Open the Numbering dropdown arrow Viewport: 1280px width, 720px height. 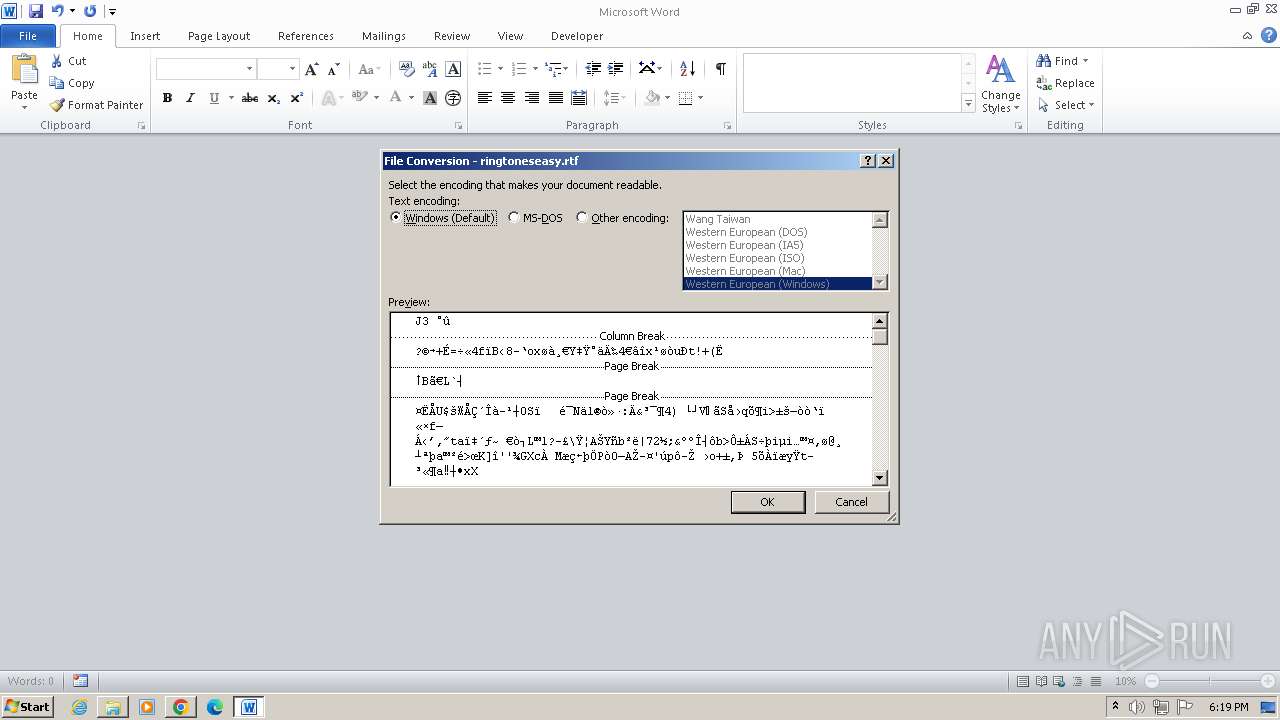point(535,69)
